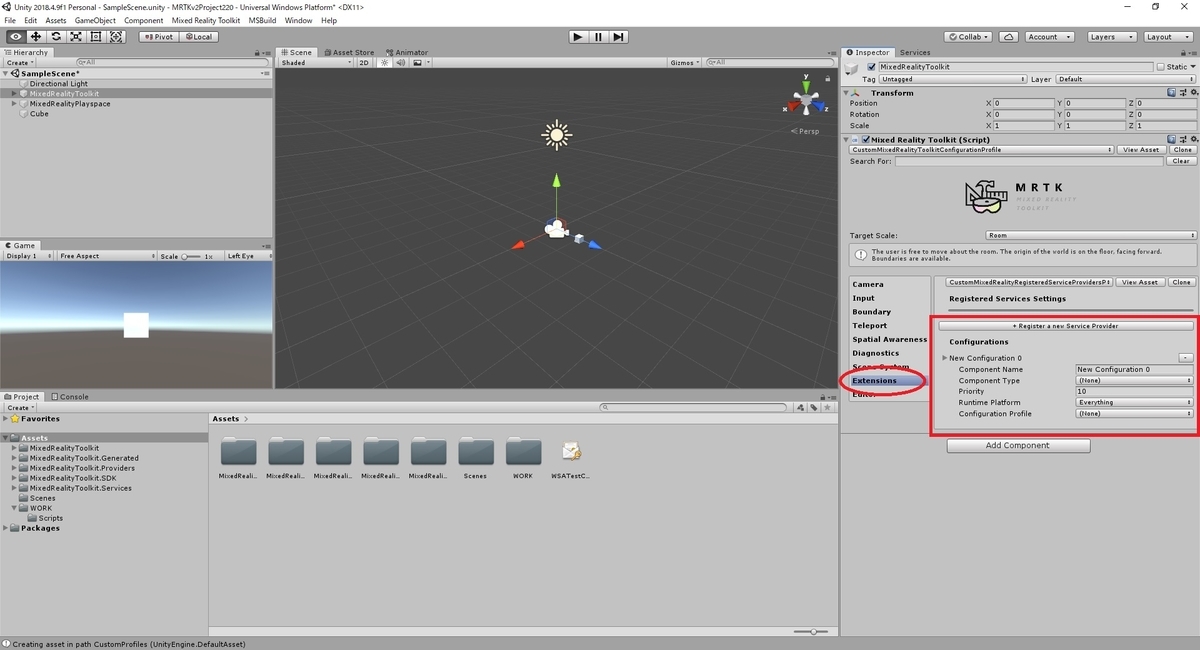The width and height of the screenshot is (1200, 650).
Task: Open the GameObject menu
Action: click(x=95, y=20)
